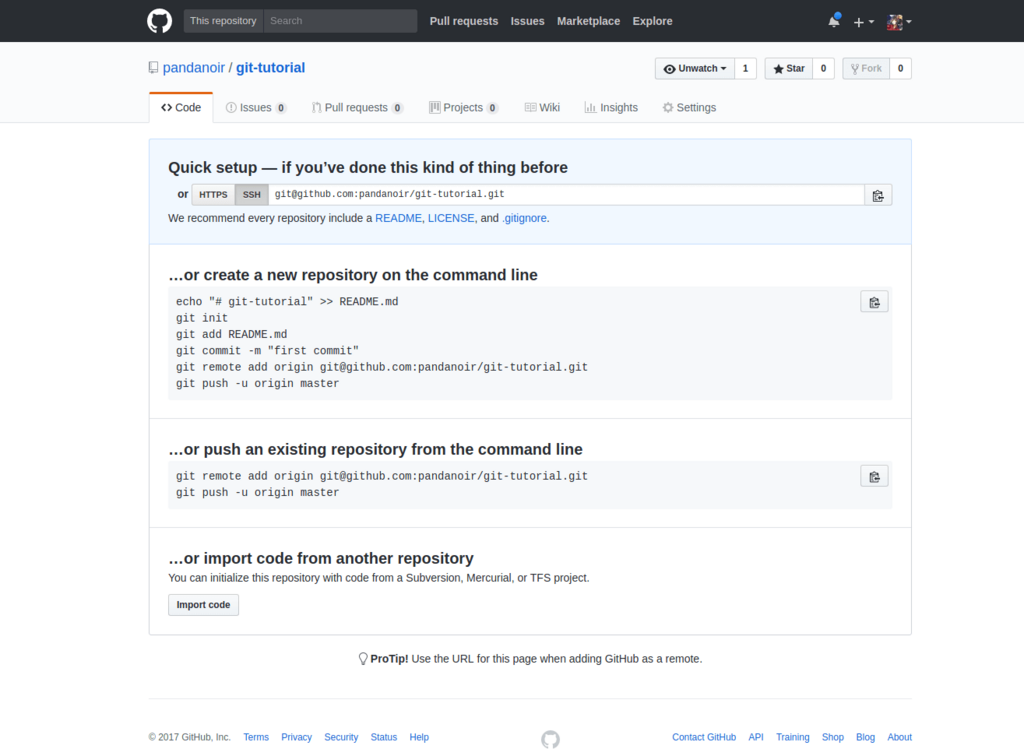Click the .gitignore recommendation link

[524, 218]
